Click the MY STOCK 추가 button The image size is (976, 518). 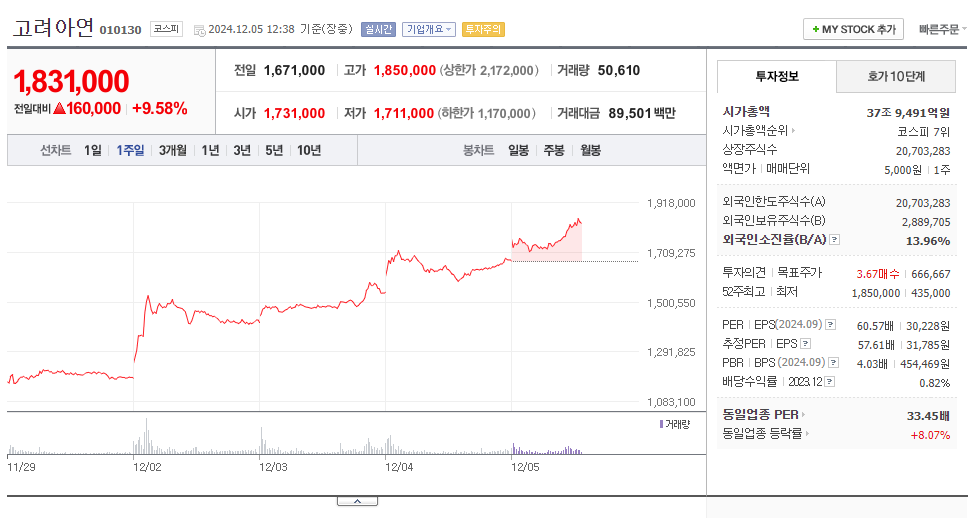(853, 29)
